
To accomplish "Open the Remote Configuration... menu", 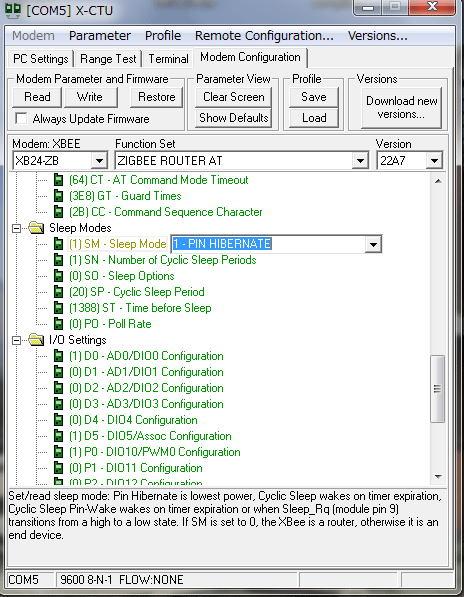I will coord(264,35).
